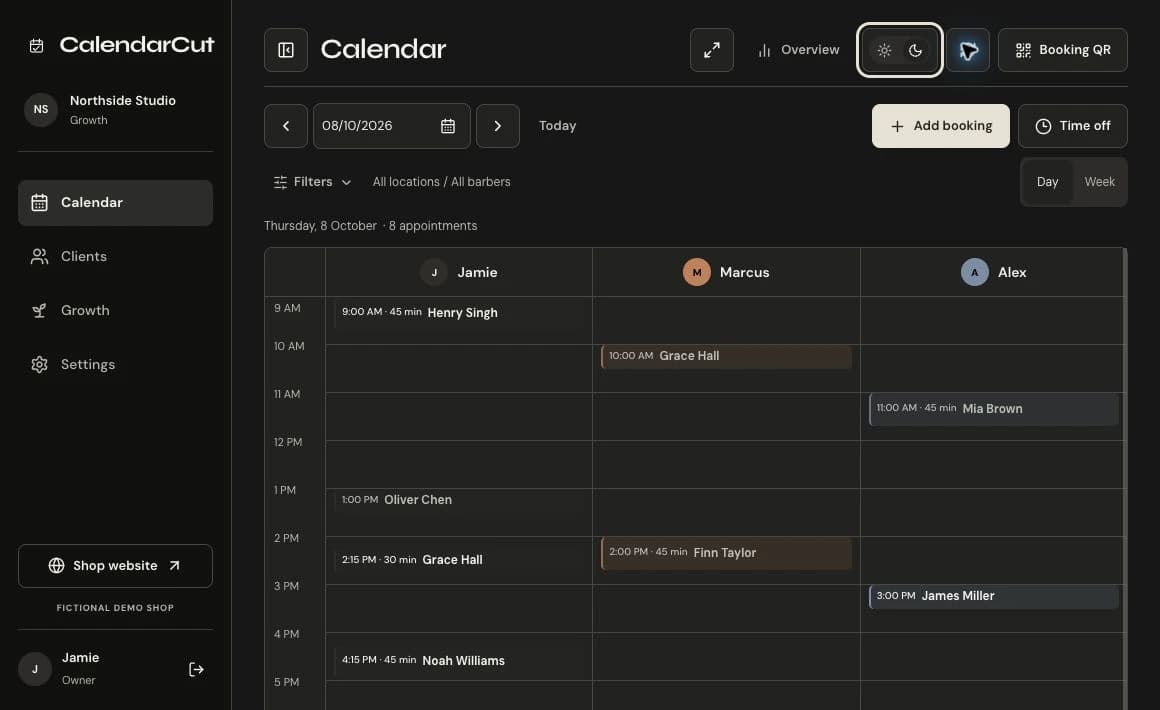Switch to light mode sun icon
This screenshot has width=1160, height=710.
point(884,50)
